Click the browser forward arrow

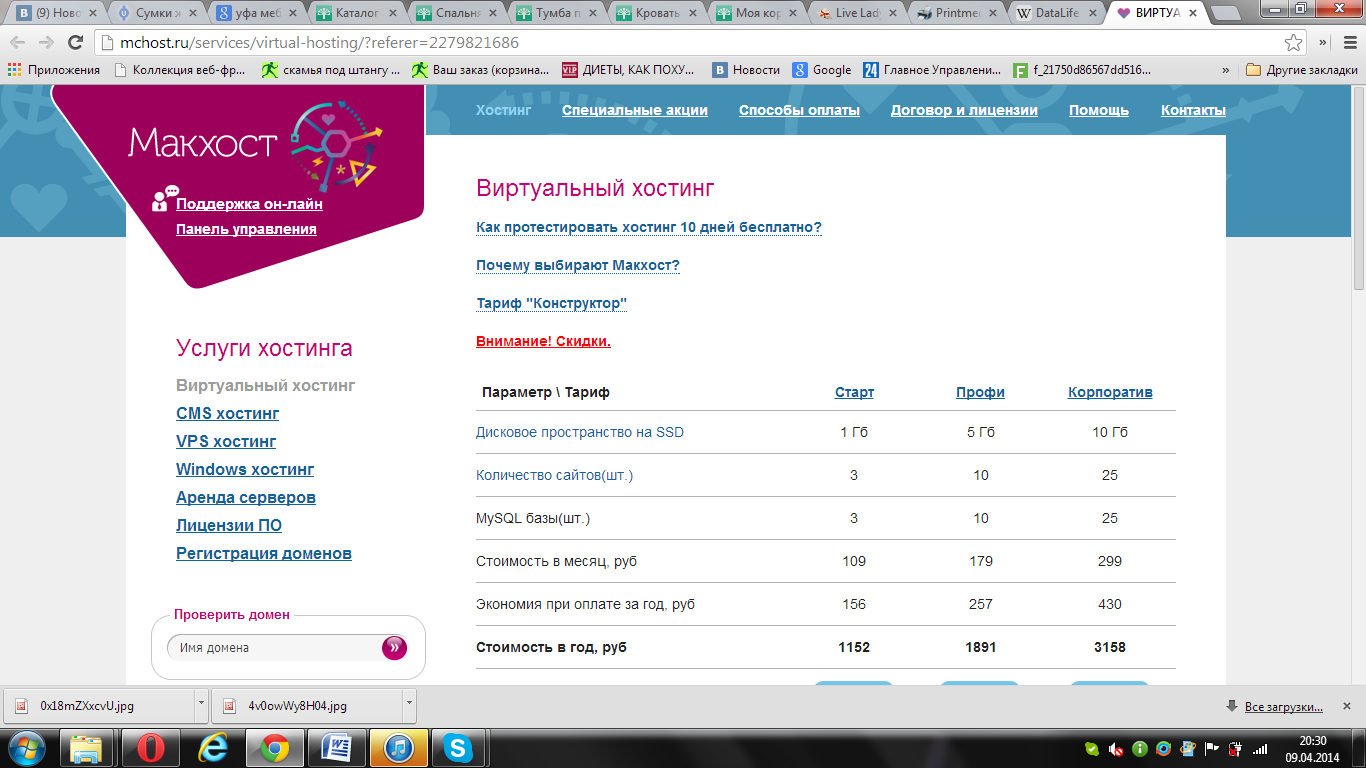pos(46,43)
